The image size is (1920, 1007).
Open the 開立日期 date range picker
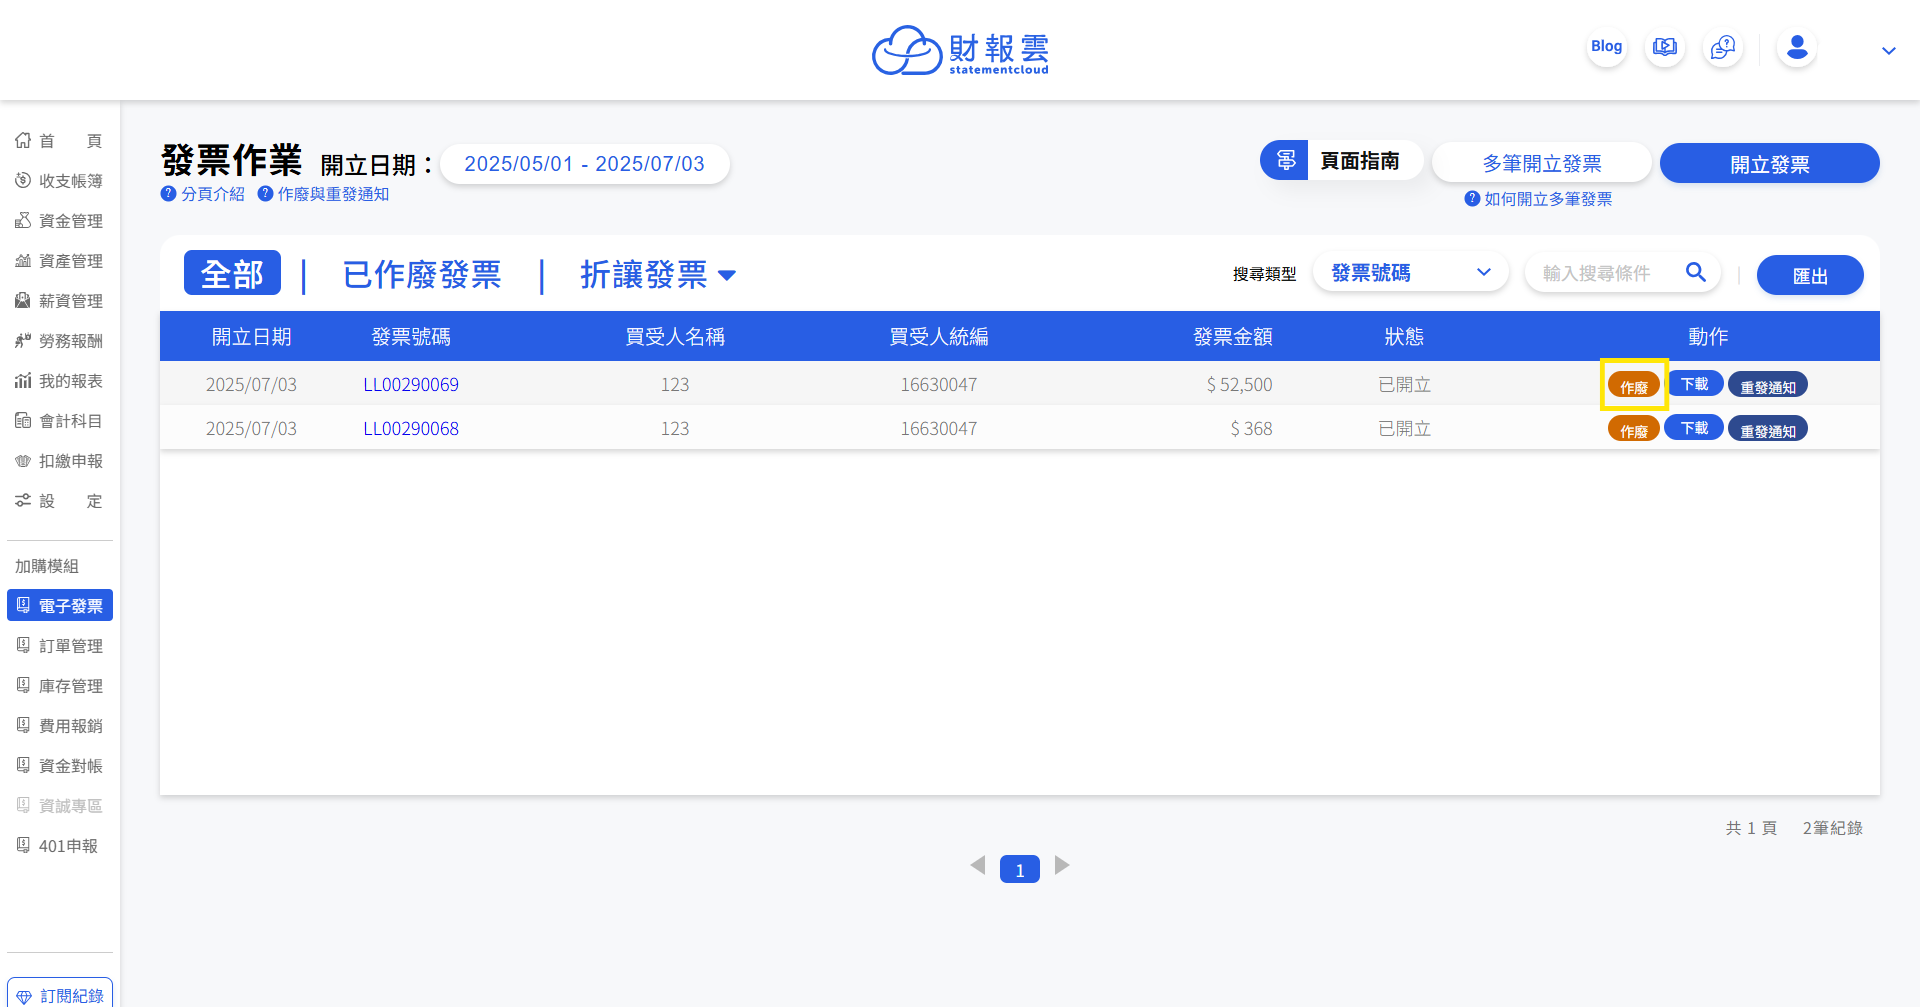tap(584, 164)
